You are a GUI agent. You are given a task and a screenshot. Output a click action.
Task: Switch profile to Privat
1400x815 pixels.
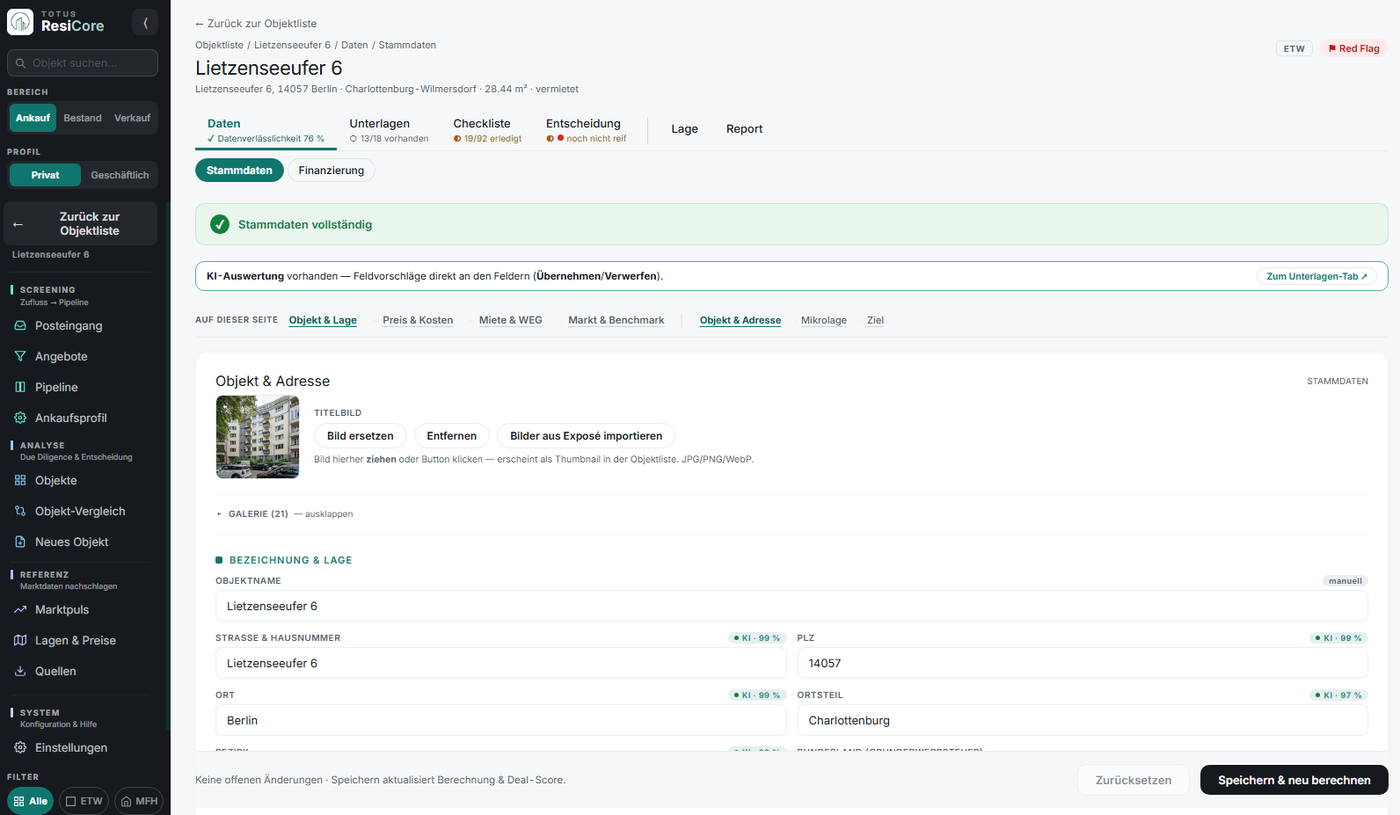click(x=45, y=175)
